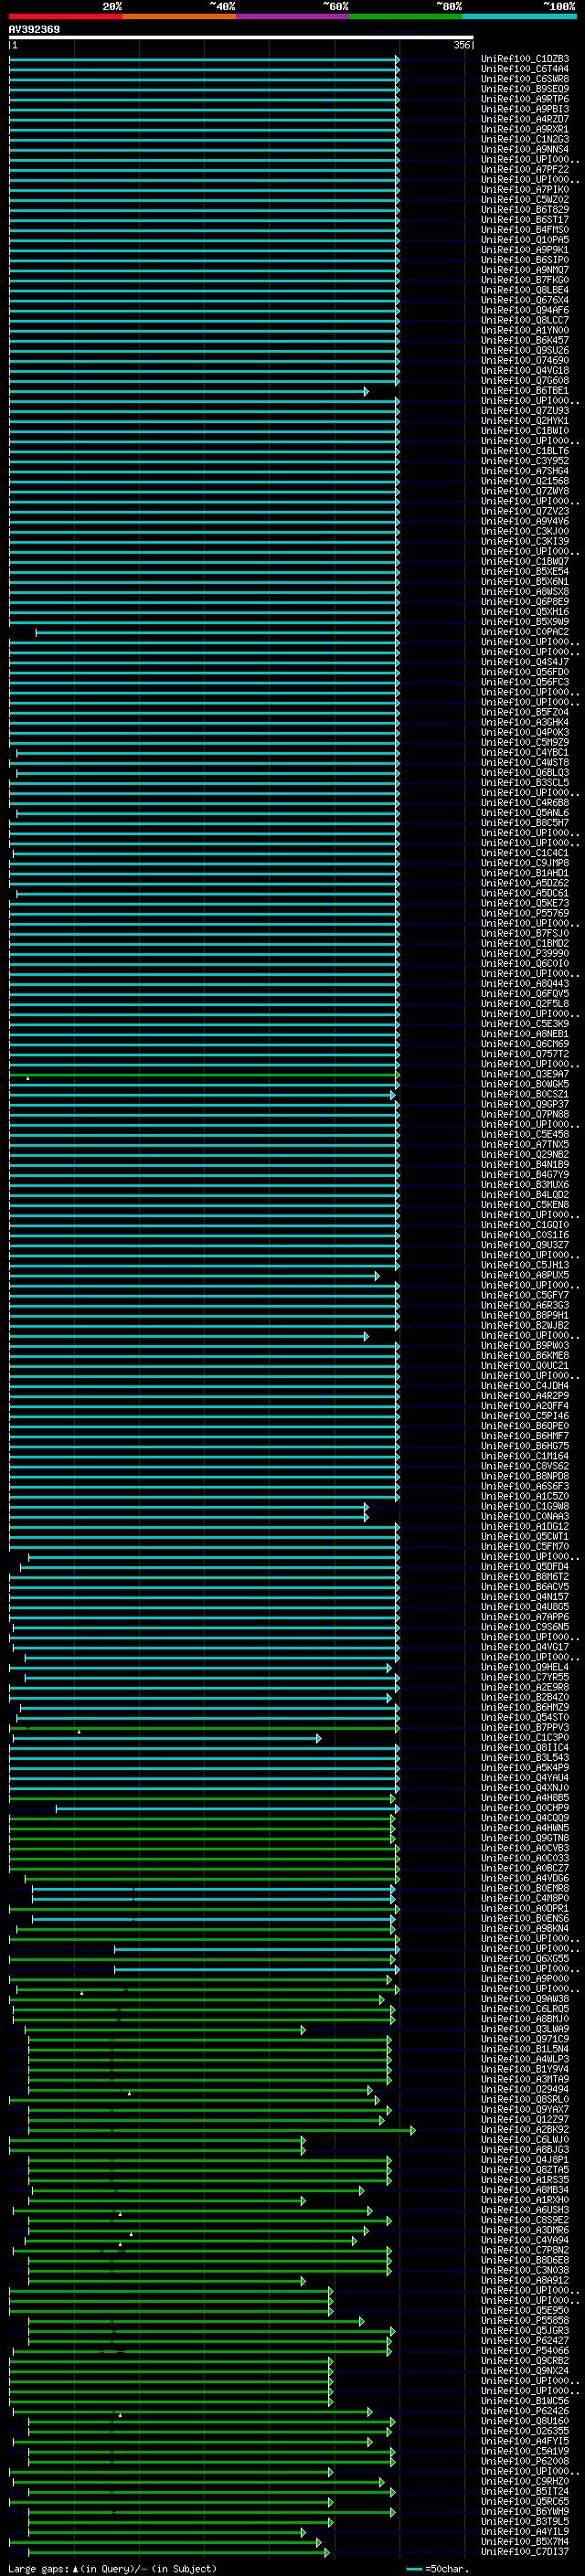Click the alignment bar of row Q7G608

pos(204,381)
